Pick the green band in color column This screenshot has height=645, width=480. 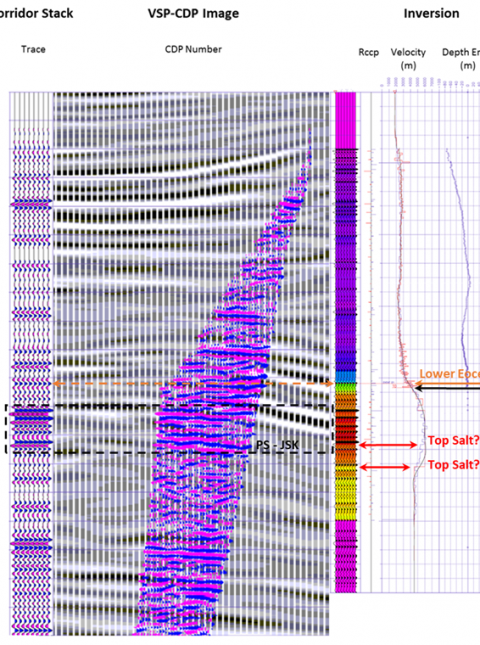[346, 387]
